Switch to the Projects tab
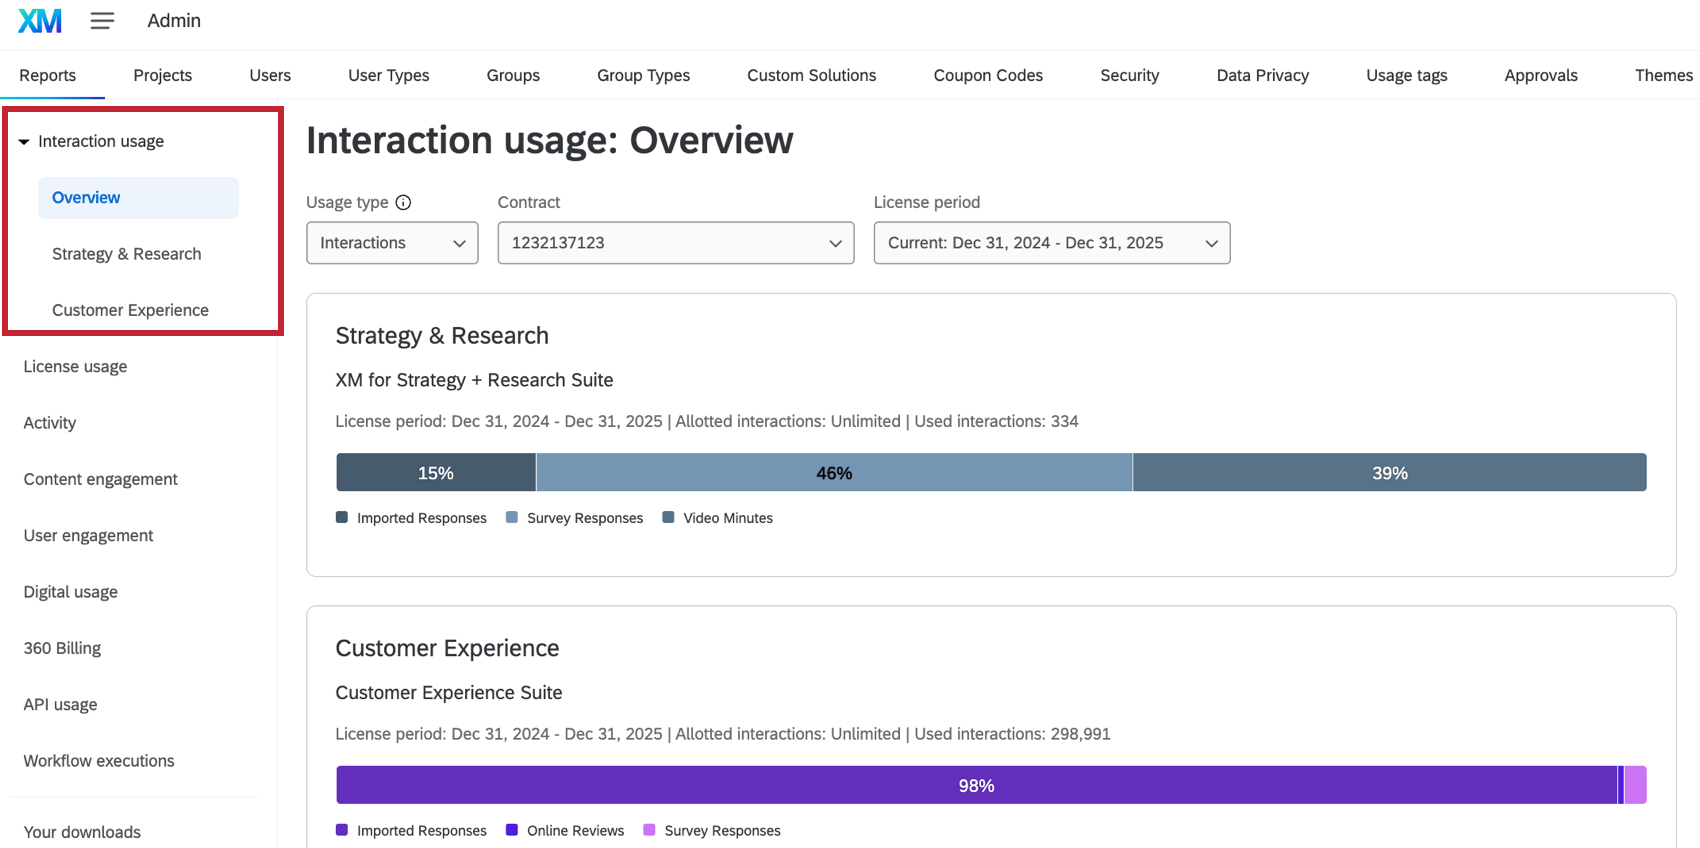 pos(162,75)
